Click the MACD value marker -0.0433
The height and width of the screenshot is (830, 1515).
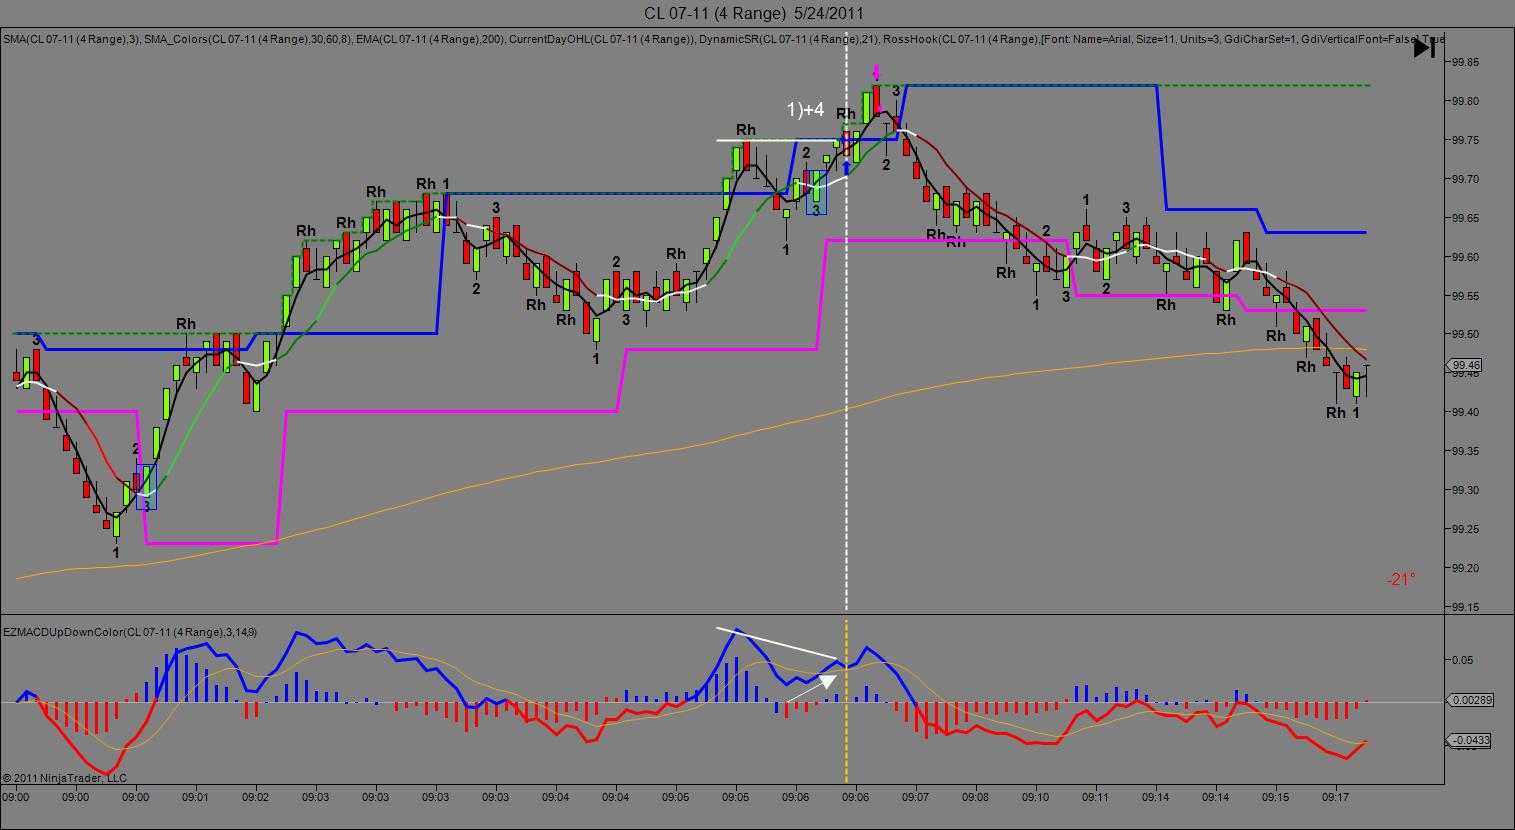[1468, 740]
